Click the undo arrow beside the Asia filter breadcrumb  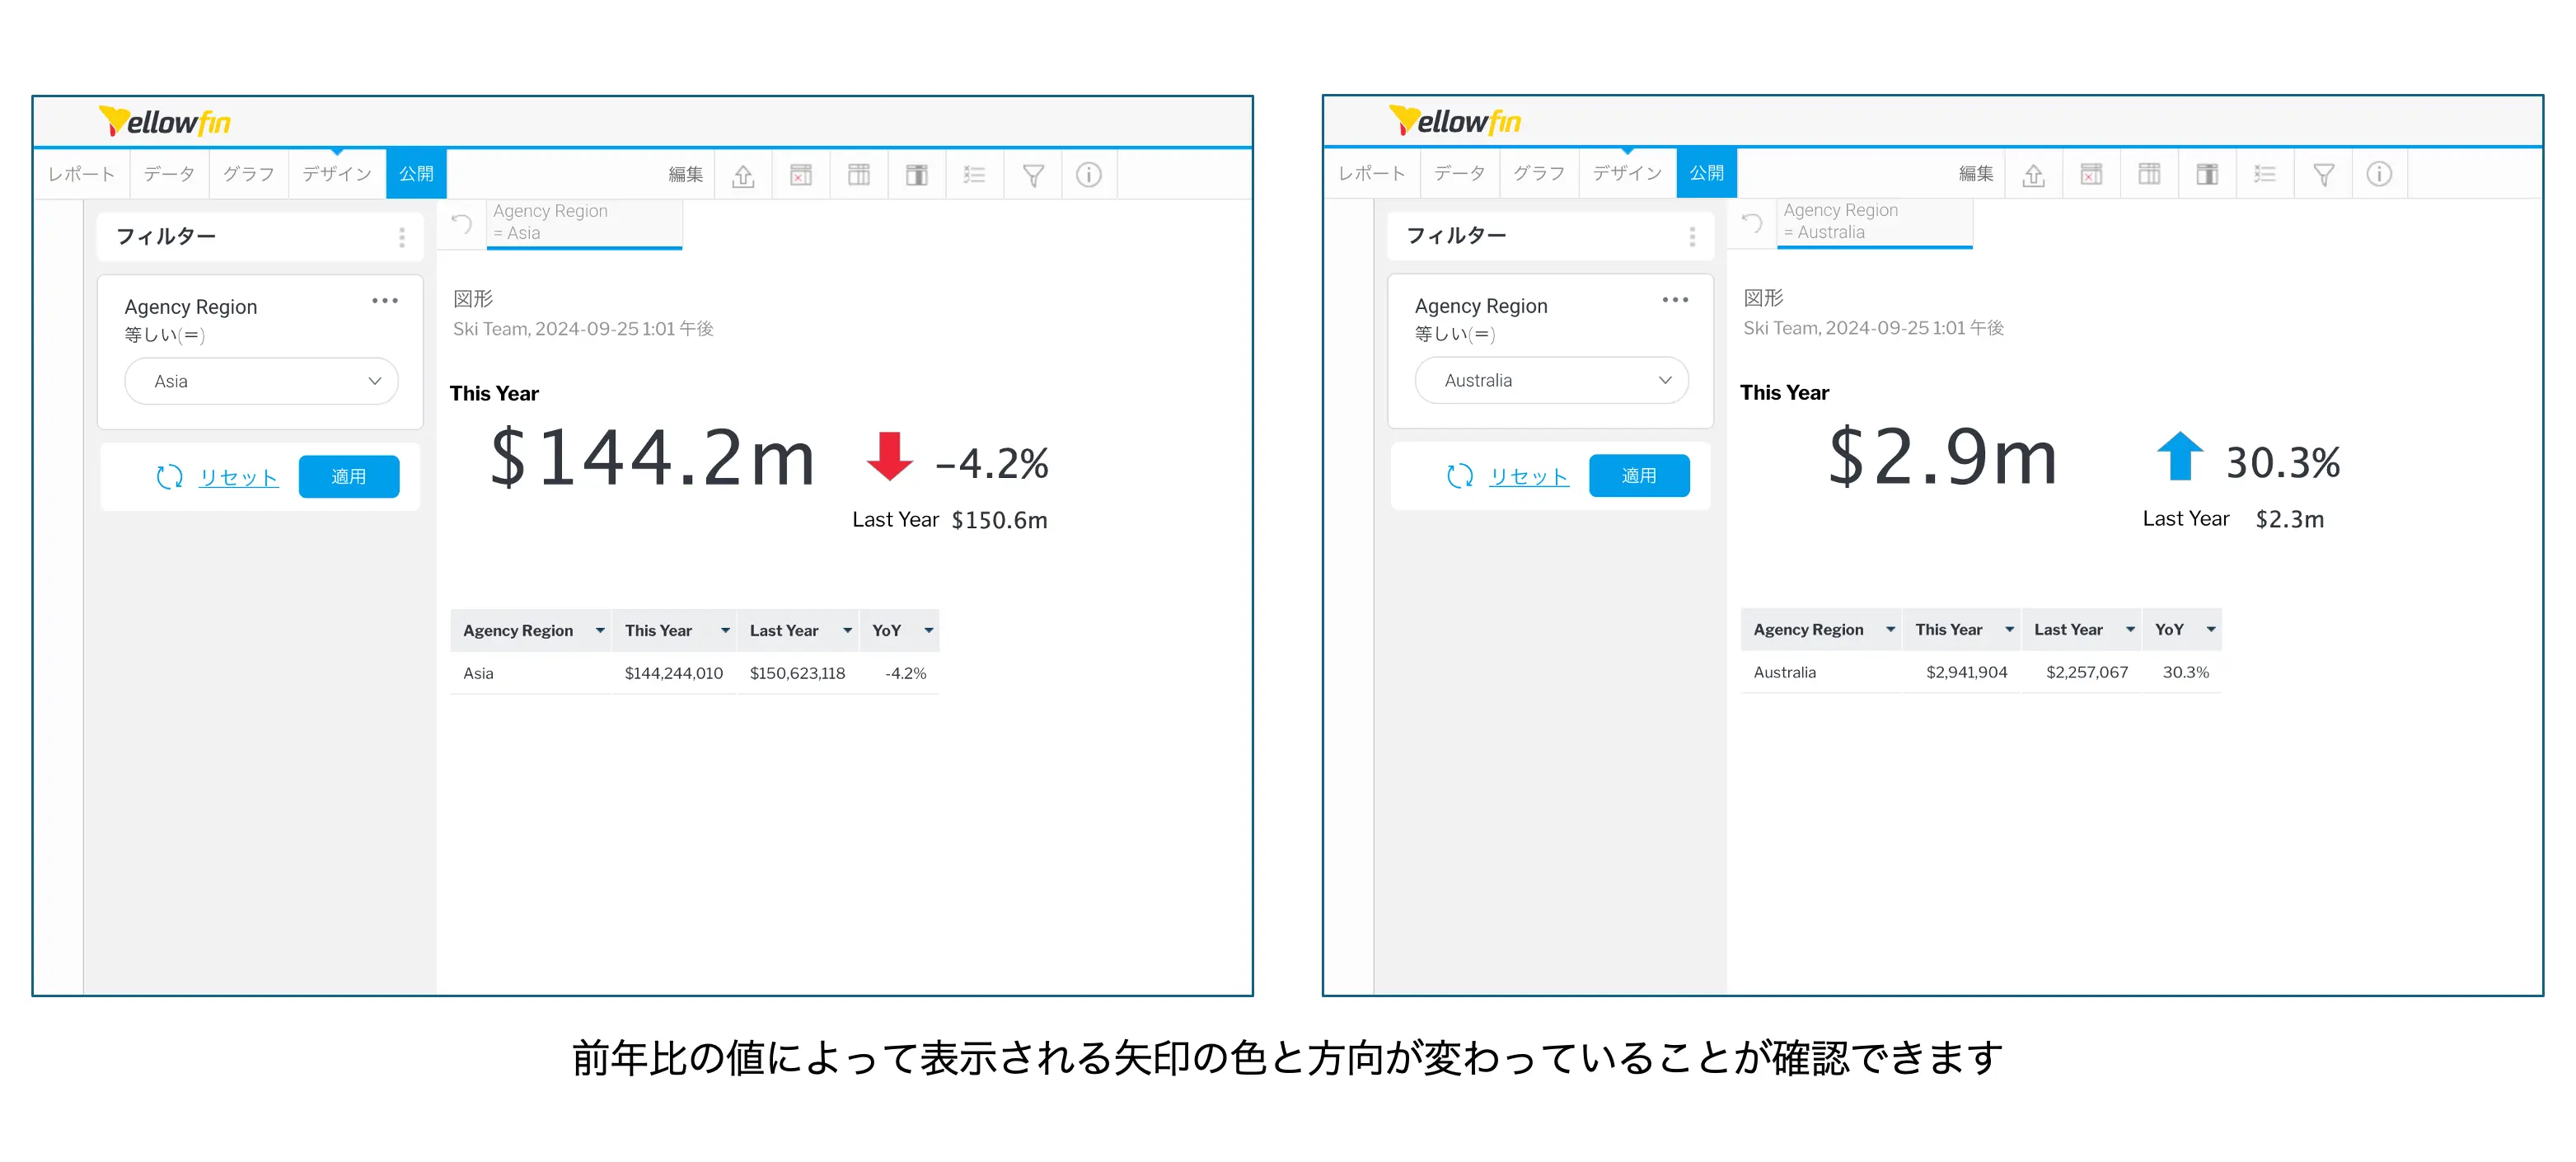[461, 223]
